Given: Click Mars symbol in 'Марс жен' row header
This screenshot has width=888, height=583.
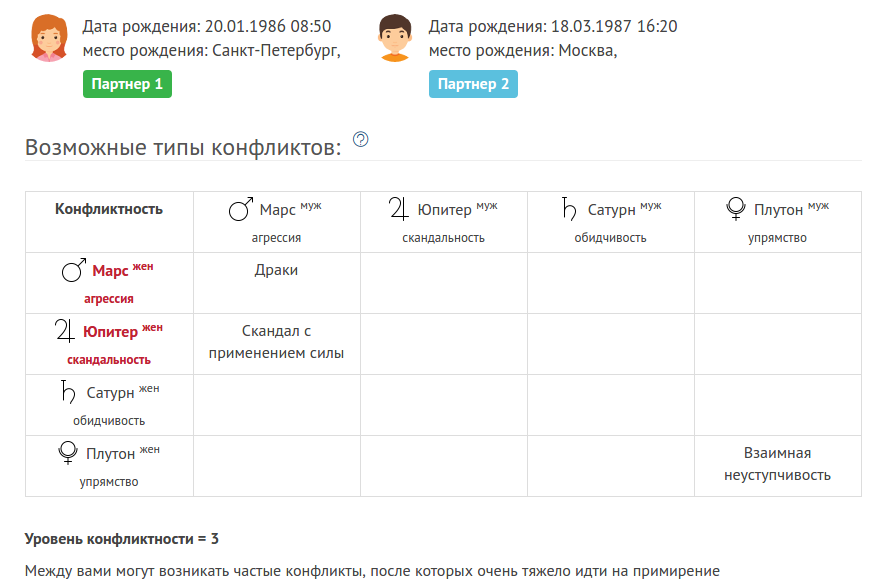Looking at the screenshot, I should [x=74, y=270].
